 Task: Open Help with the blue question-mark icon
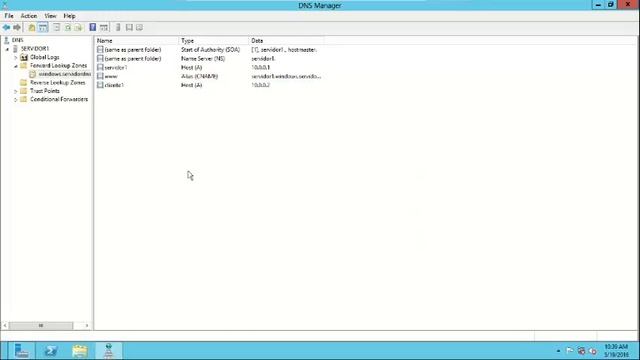(93, 27)
